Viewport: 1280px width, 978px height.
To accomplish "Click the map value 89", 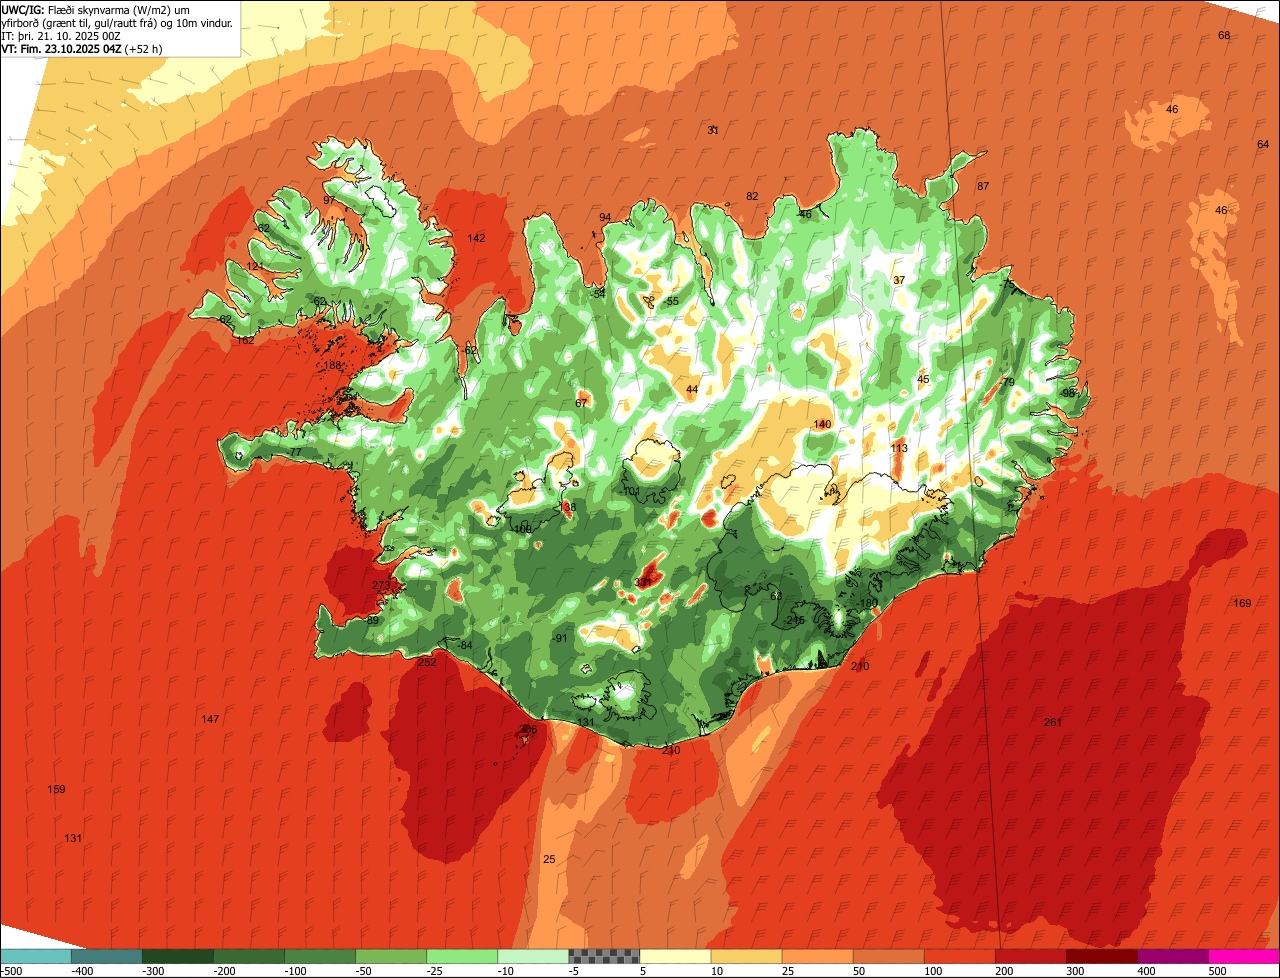I will click(373, 621).
